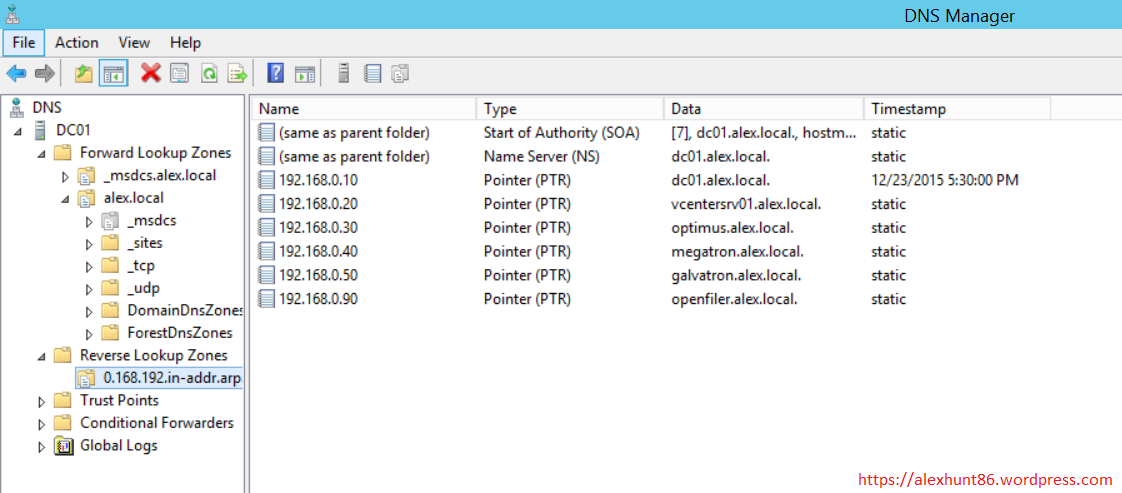1122x493 pixels.
Task: Expand the Trust Points node
Action: pyautogui.click(x=42, y=401)
